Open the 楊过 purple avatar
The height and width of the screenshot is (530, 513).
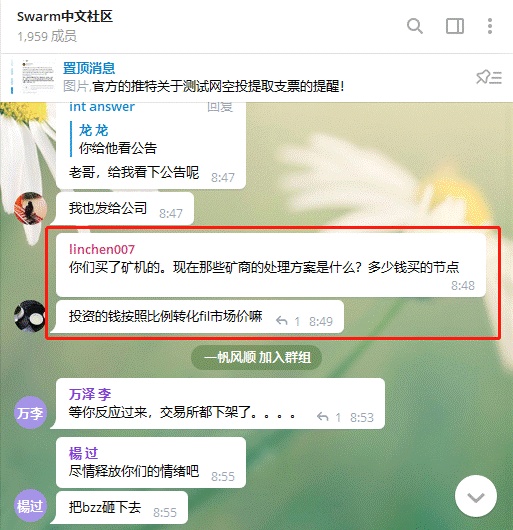30,506
